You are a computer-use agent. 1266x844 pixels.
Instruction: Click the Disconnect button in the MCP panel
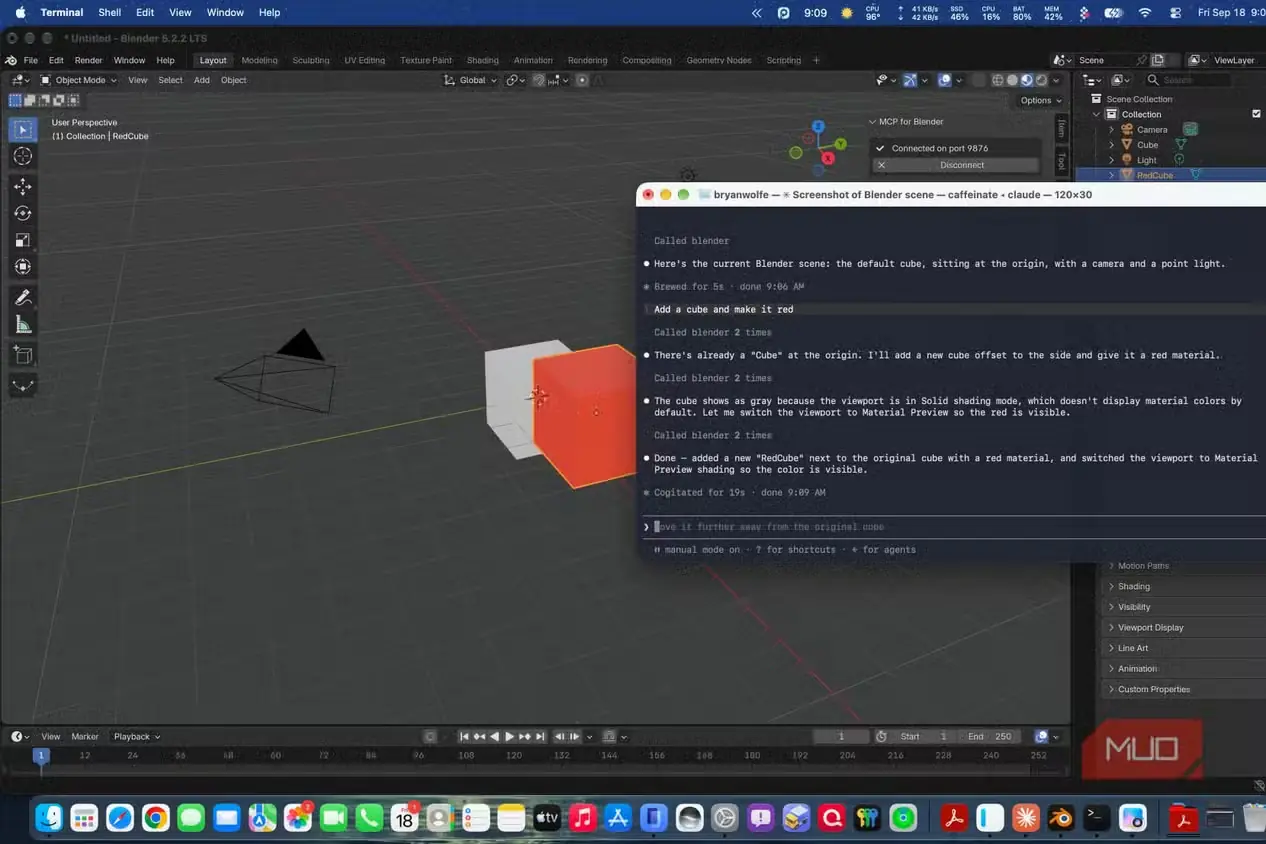955,165
